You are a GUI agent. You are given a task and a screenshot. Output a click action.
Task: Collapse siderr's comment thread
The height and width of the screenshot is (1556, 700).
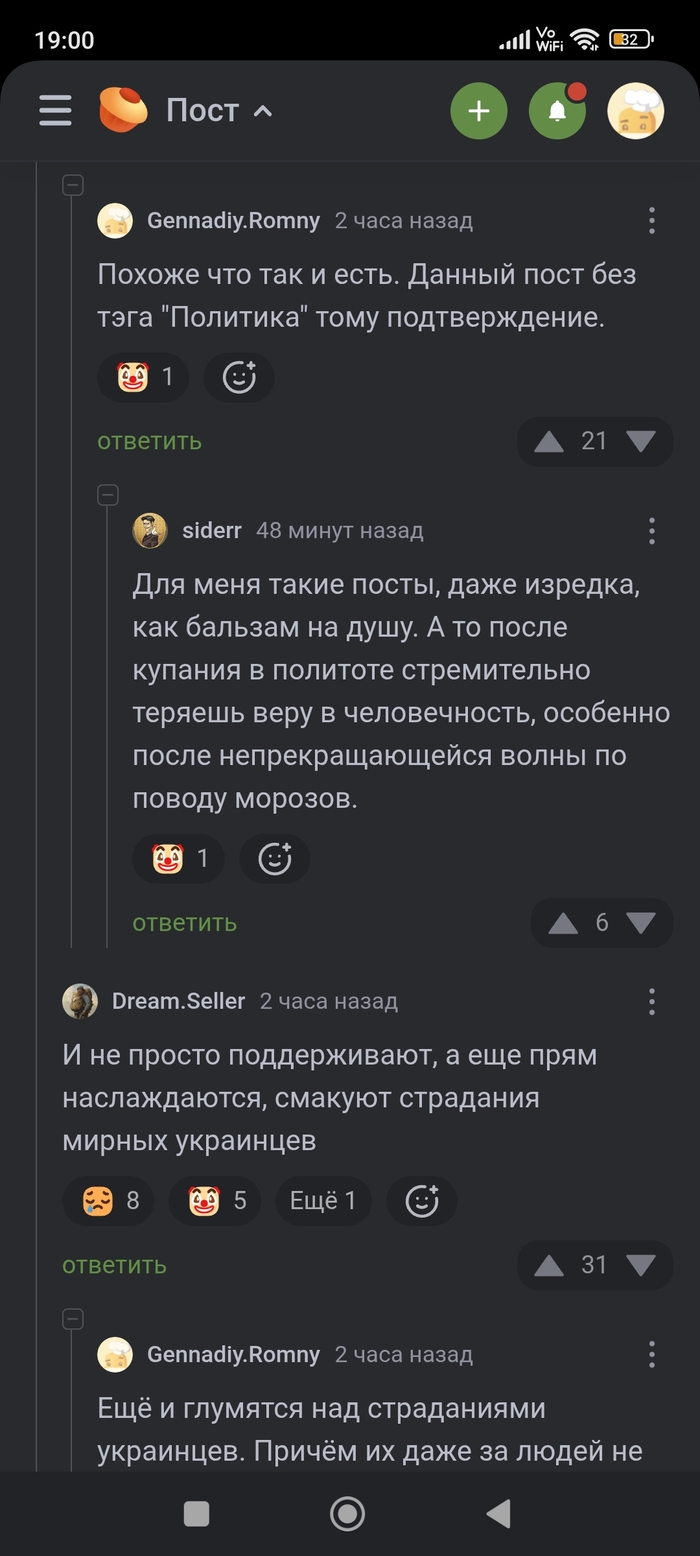coord(108,495)
